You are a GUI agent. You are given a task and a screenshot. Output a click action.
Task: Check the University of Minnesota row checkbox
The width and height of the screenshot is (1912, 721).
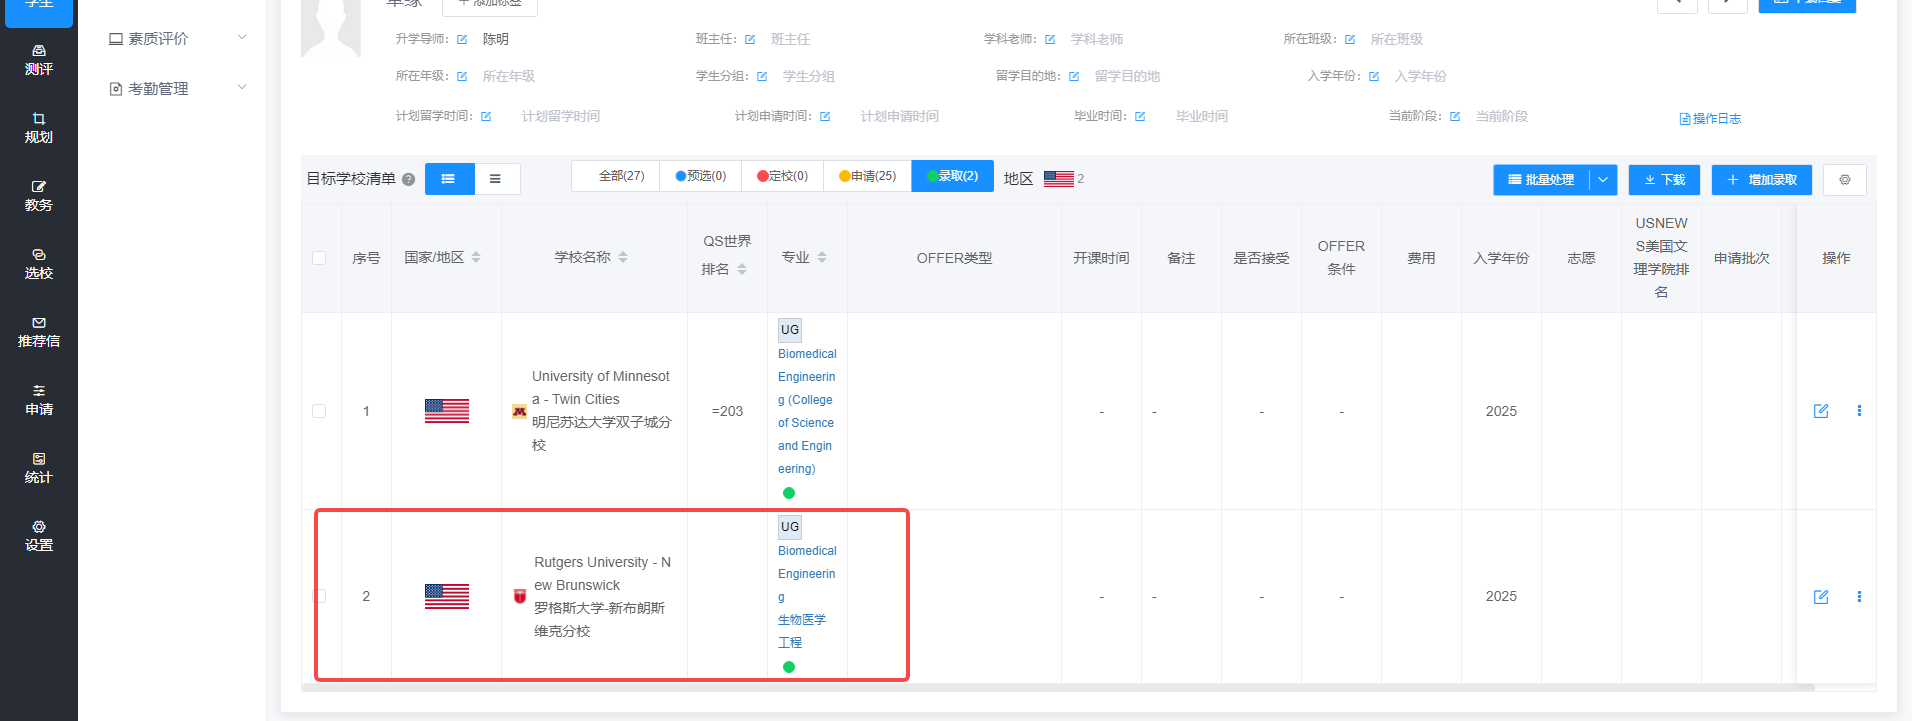coord(319,411)
